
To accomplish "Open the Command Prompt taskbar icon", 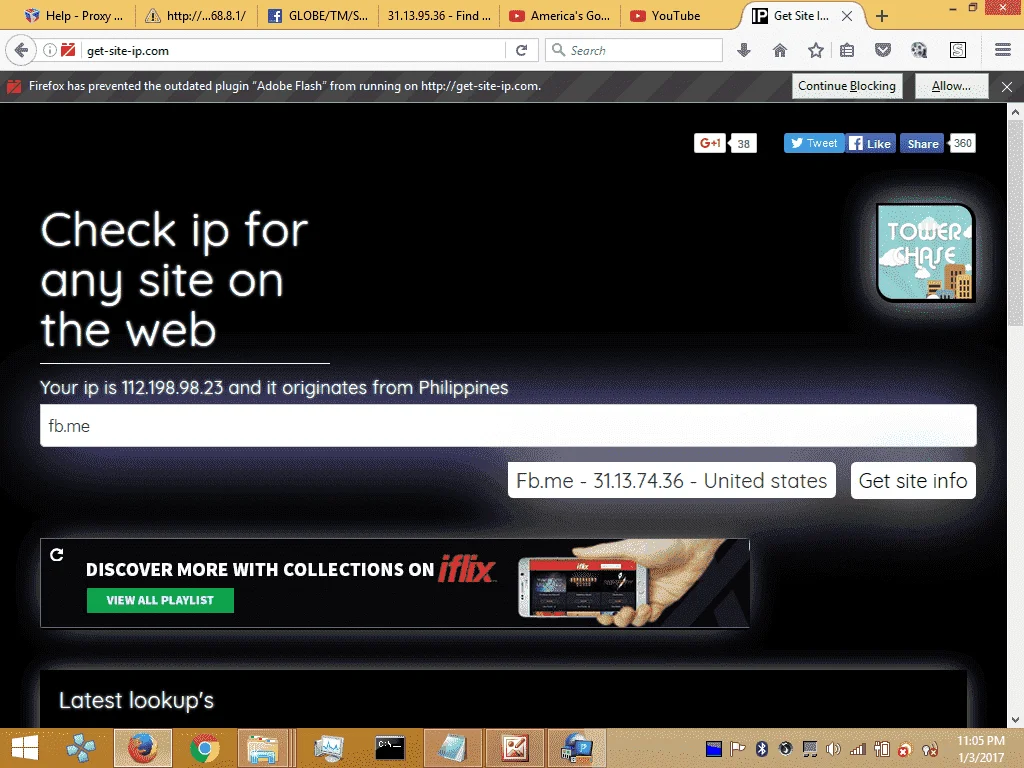I will click(390, 748).
